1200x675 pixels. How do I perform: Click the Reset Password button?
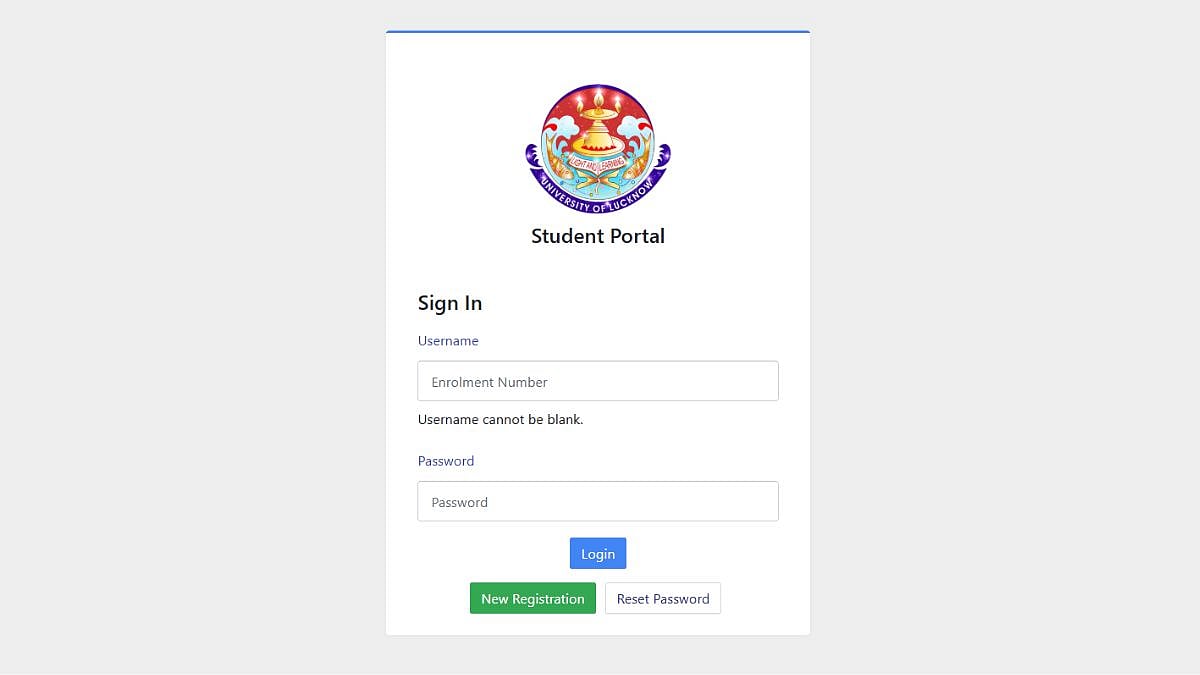[662, 598]
